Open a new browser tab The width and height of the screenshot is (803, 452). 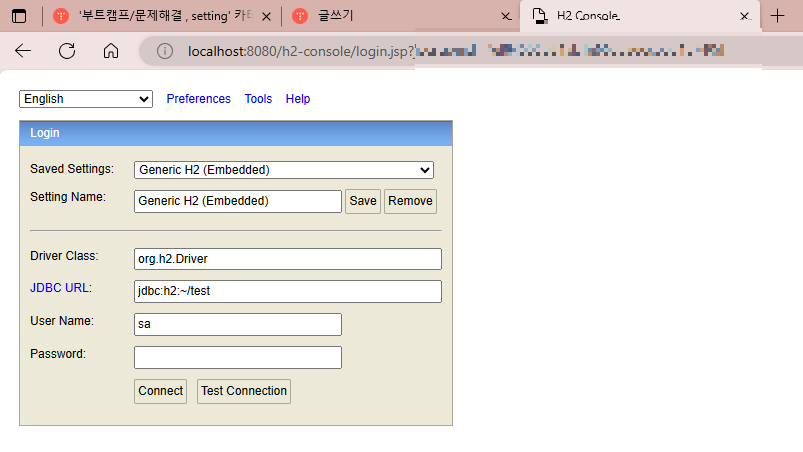777,16
